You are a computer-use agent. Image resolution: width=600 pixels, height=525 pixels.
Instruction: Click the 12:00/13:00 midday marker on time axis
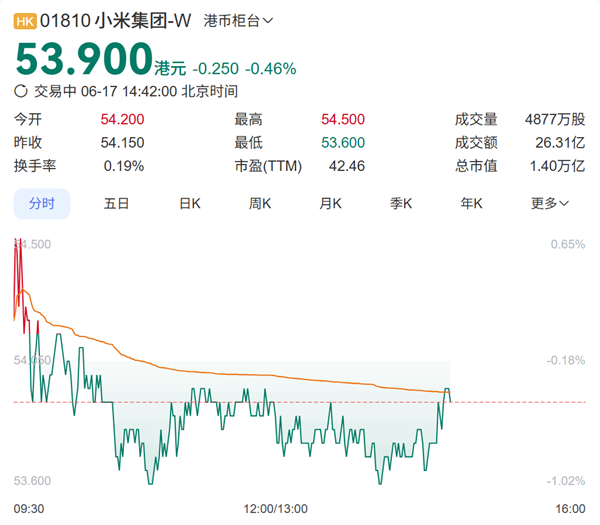tap(276, 508)
